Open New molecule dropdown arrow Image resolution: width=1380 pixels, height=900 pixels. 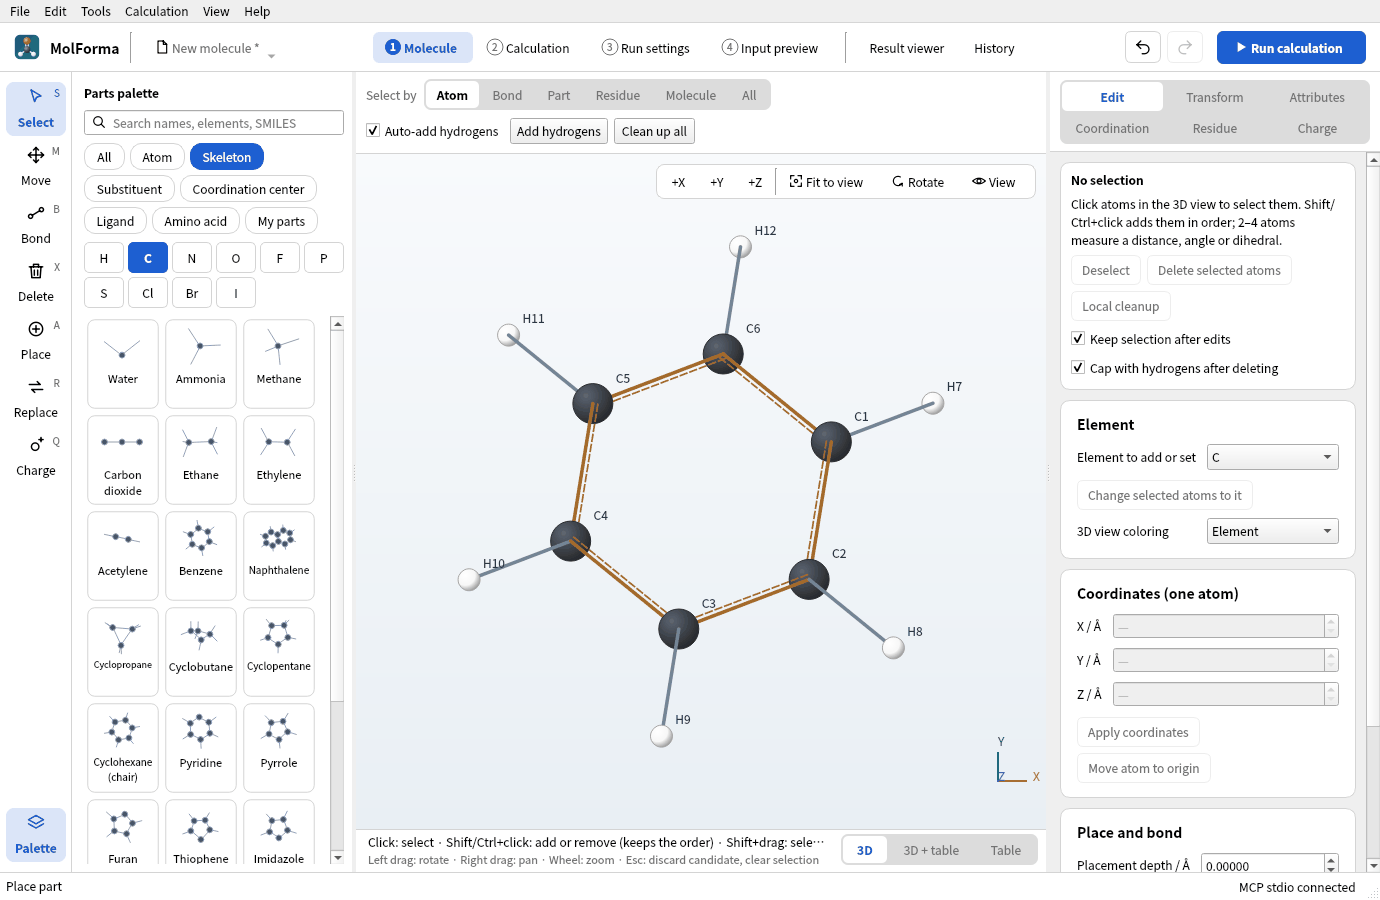[x=271, y=55]
